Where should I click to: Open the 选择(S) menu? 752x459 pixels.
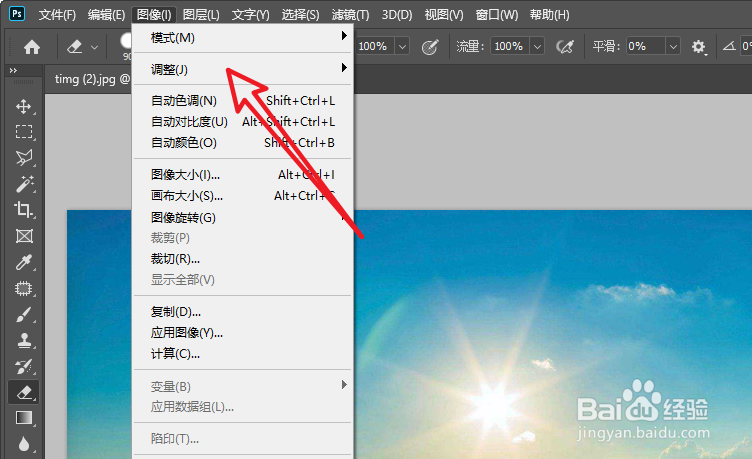coord(300,15)
